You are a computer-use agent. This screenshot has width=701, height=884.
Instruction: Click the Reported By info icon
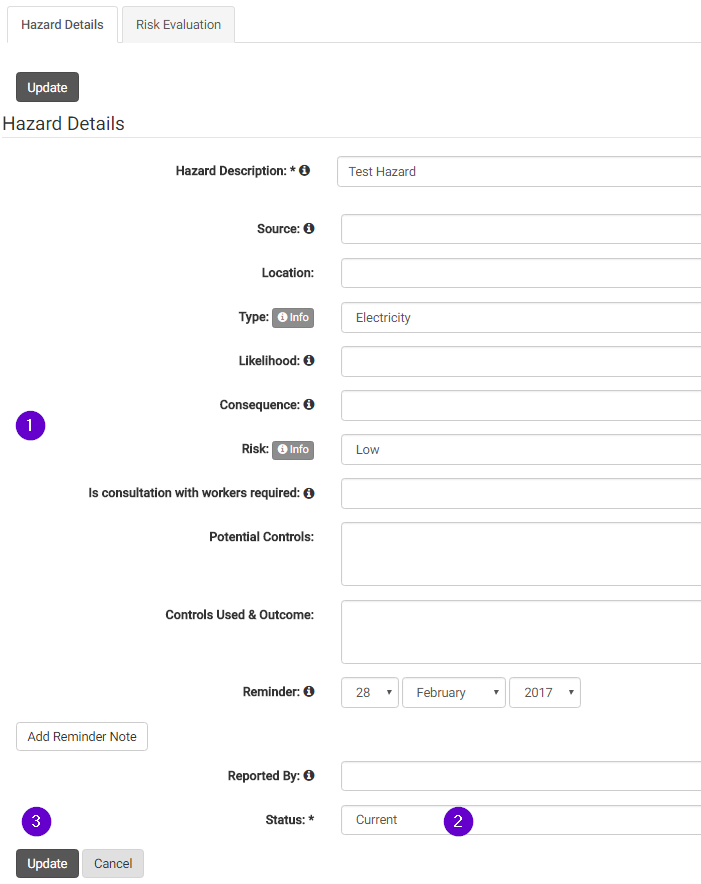pos(308,775)
